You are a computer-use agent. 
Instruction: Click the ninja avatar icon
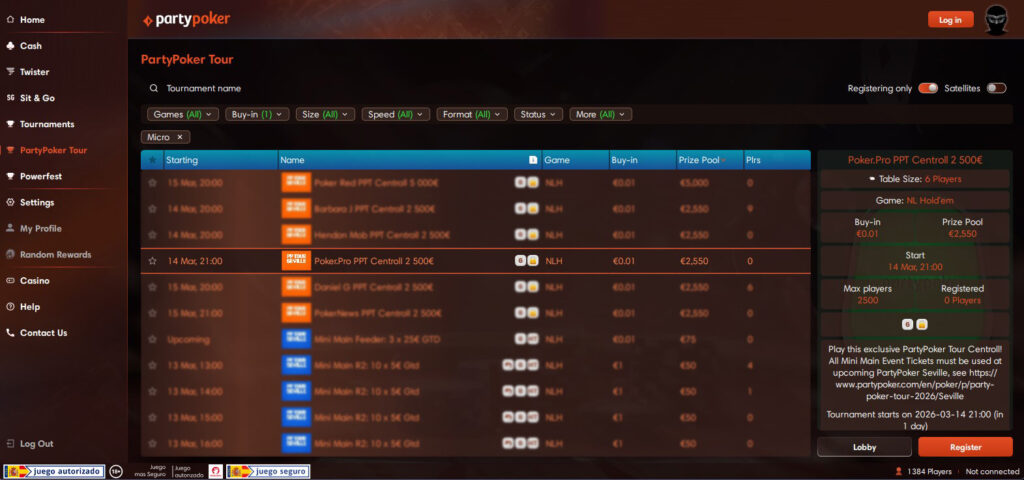996,20
